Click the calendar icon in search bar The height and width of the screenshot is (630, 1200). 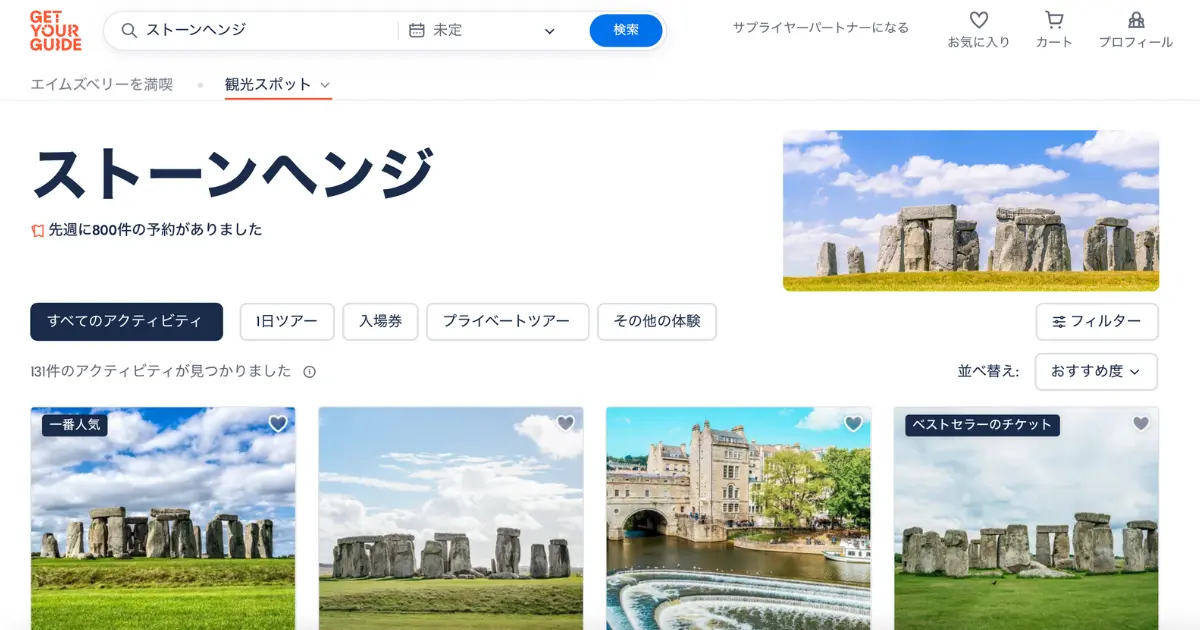tap(417, 30)
